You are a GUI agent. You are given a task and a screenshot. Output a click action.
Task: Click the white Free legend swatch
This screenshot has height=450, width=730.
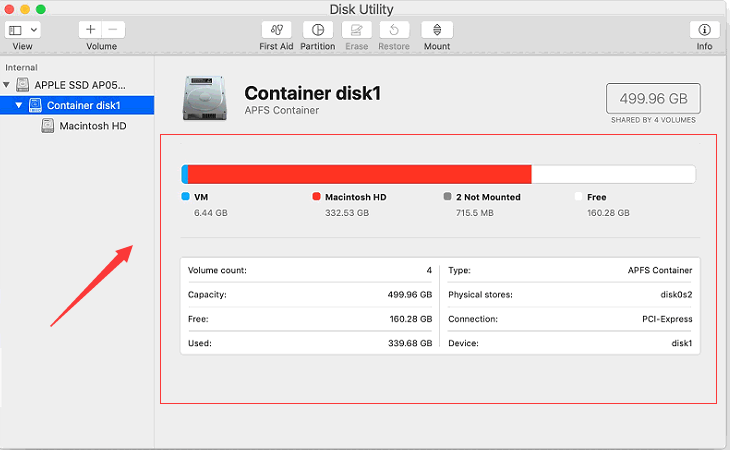tap(578, 196)
